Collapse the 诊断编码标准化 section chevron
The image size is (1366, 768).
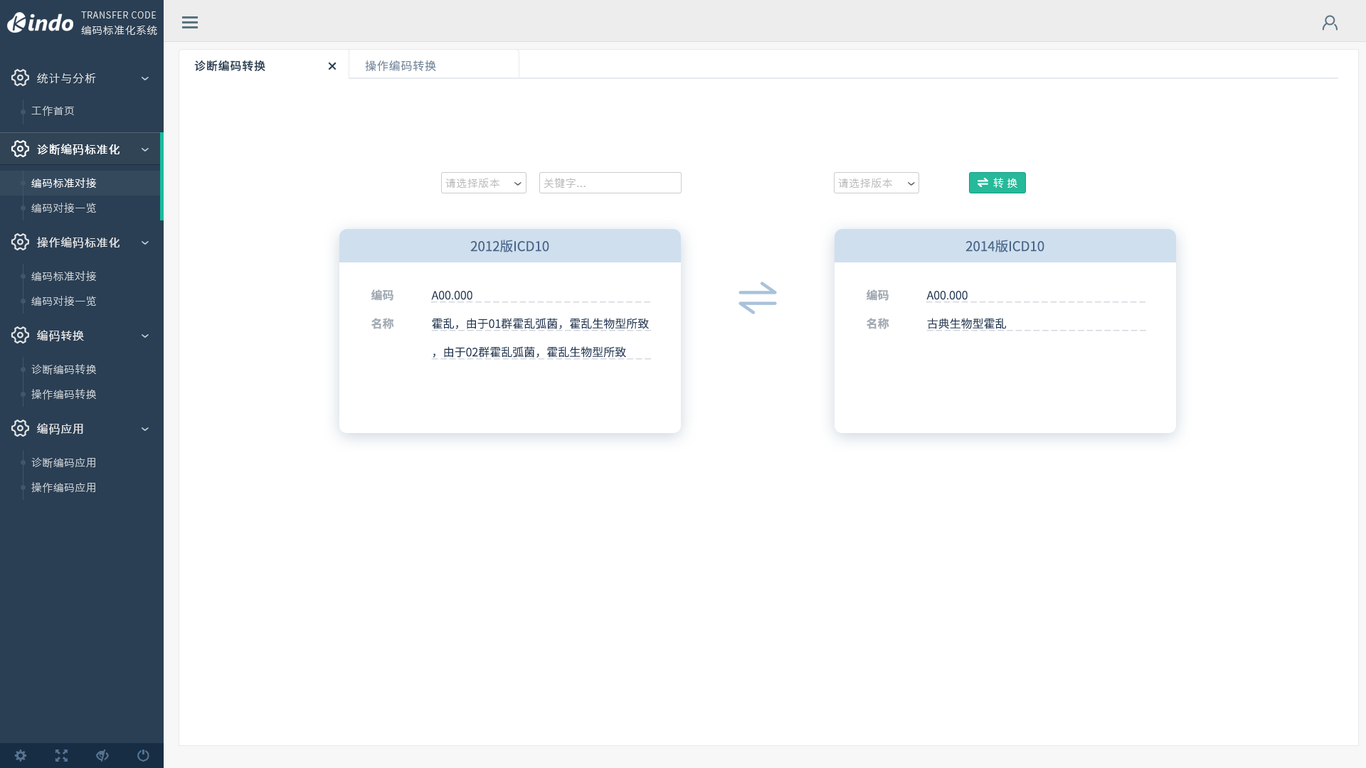(145, 149)
